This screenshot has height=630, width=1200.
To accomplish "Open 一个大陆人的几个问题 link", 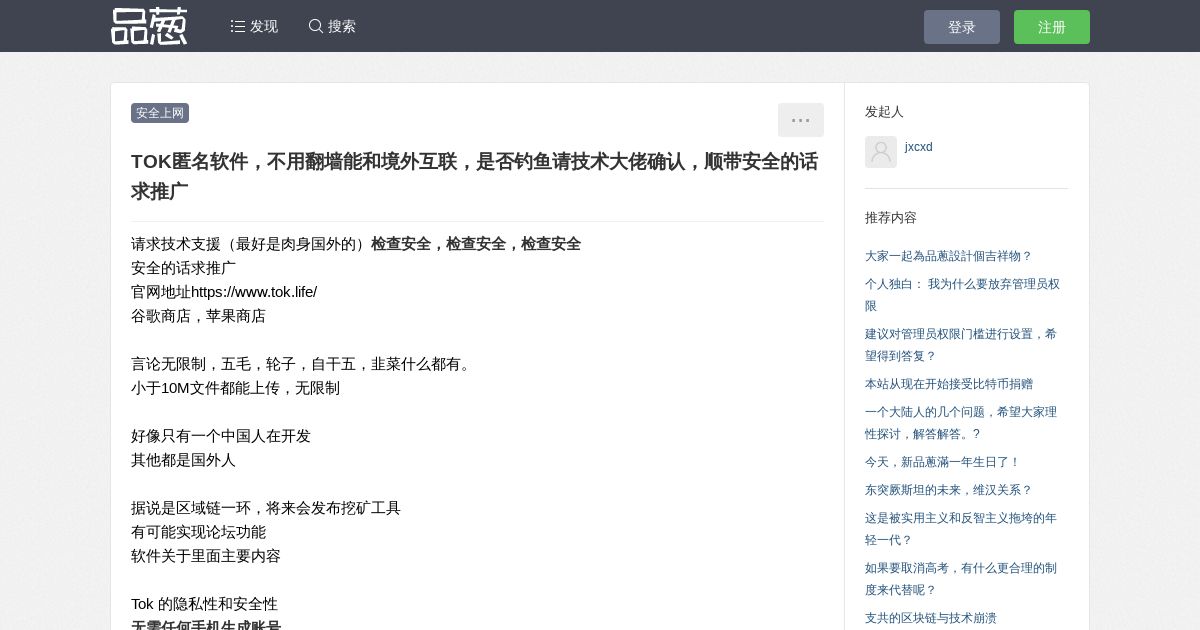I will pyautogui.click(x=961, y=423).
